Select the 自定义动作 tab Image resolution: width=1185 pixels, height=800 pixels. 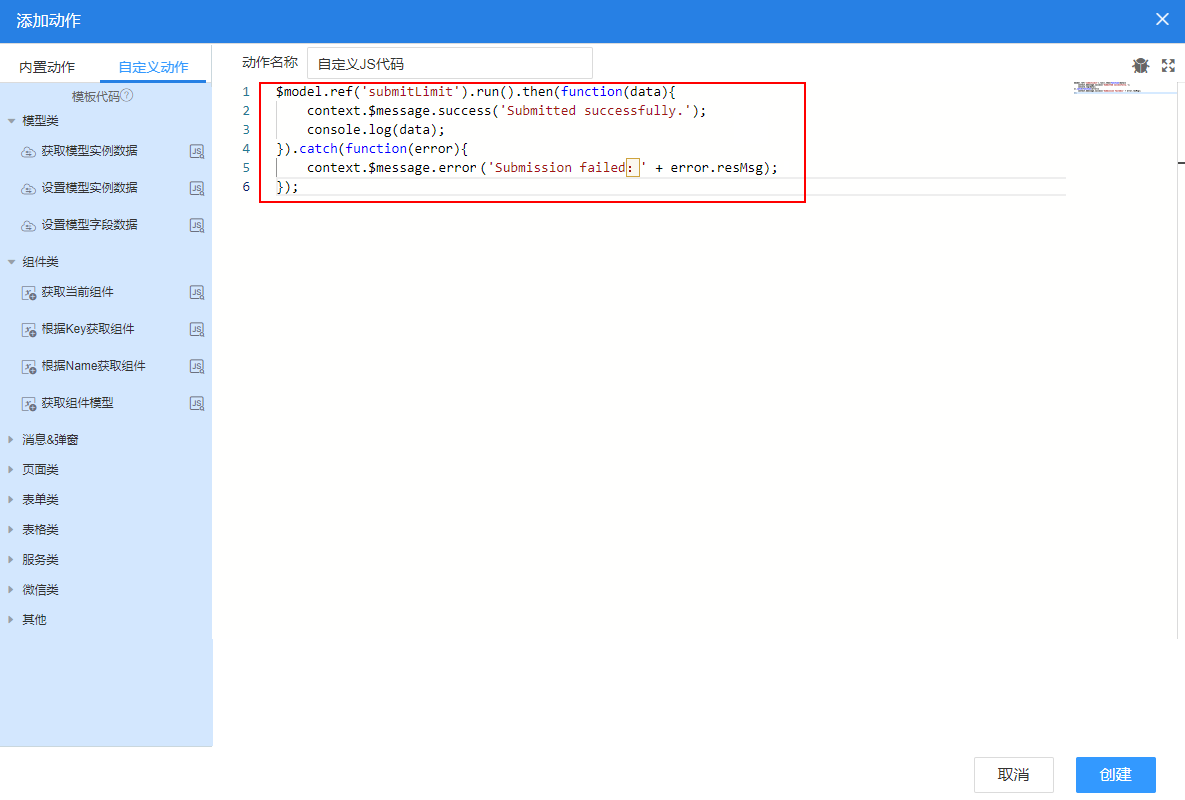click(x=153, y=68)
